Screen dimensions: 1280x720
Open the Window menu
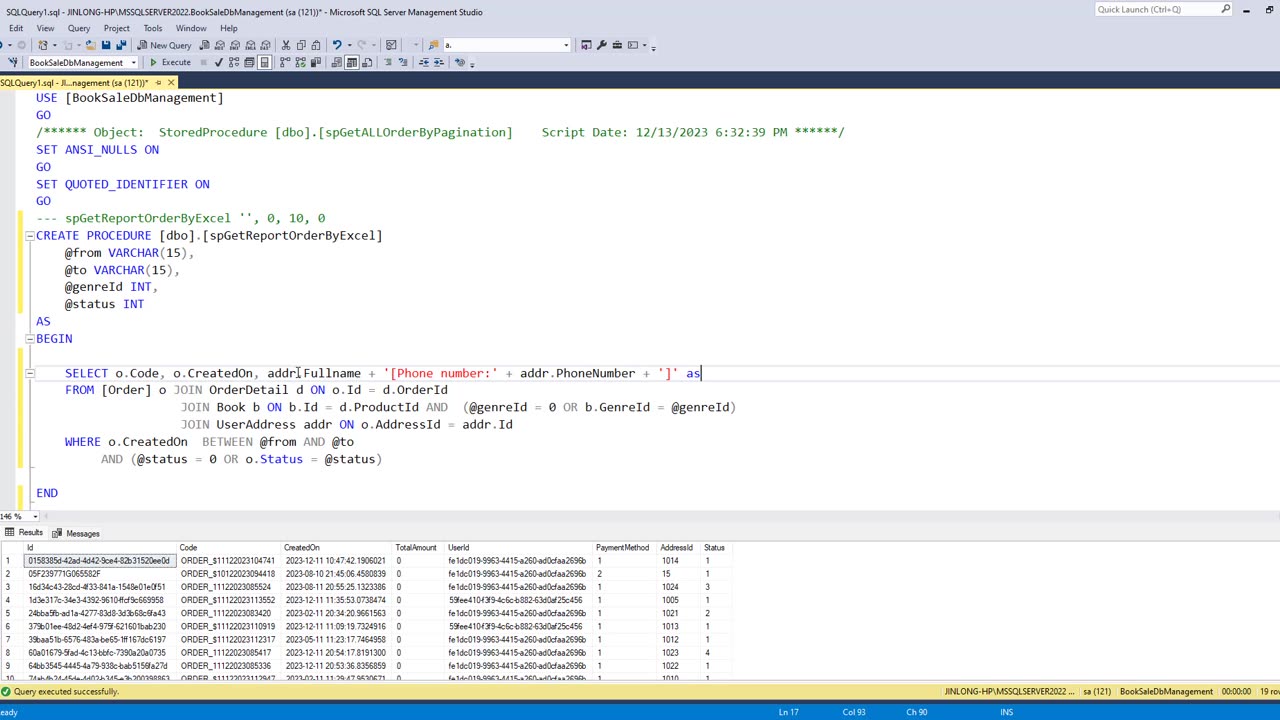point(191,28)
